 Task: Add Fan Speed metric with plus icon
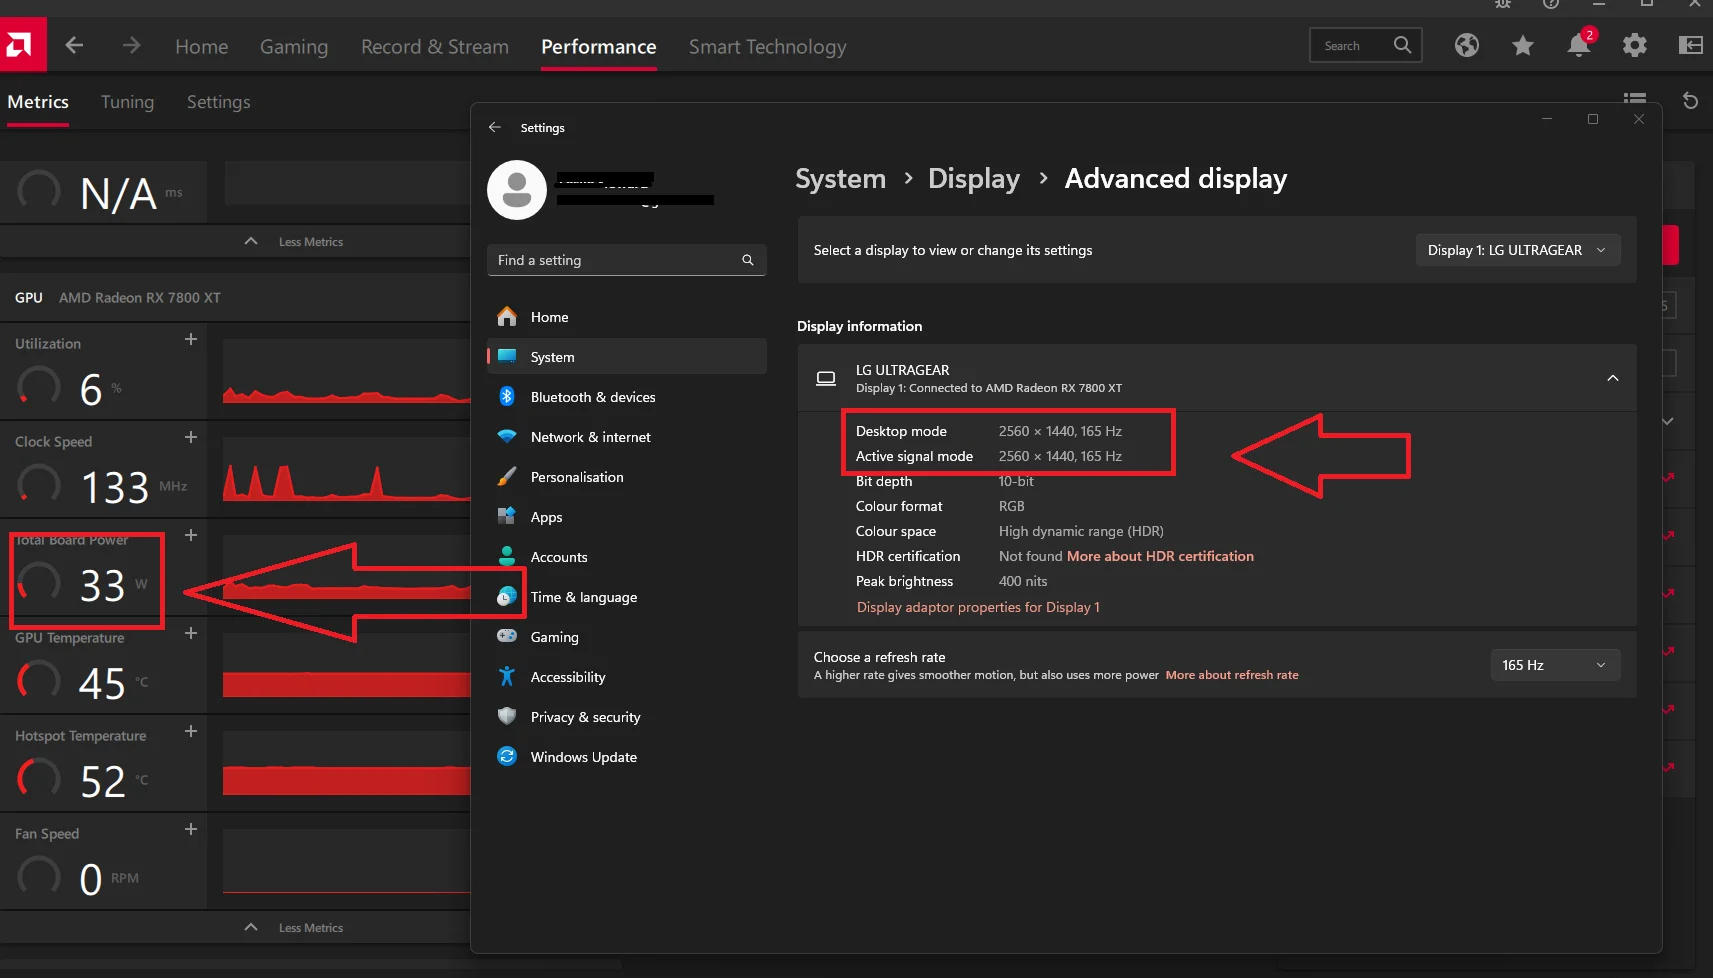click(x=191, y=829)
